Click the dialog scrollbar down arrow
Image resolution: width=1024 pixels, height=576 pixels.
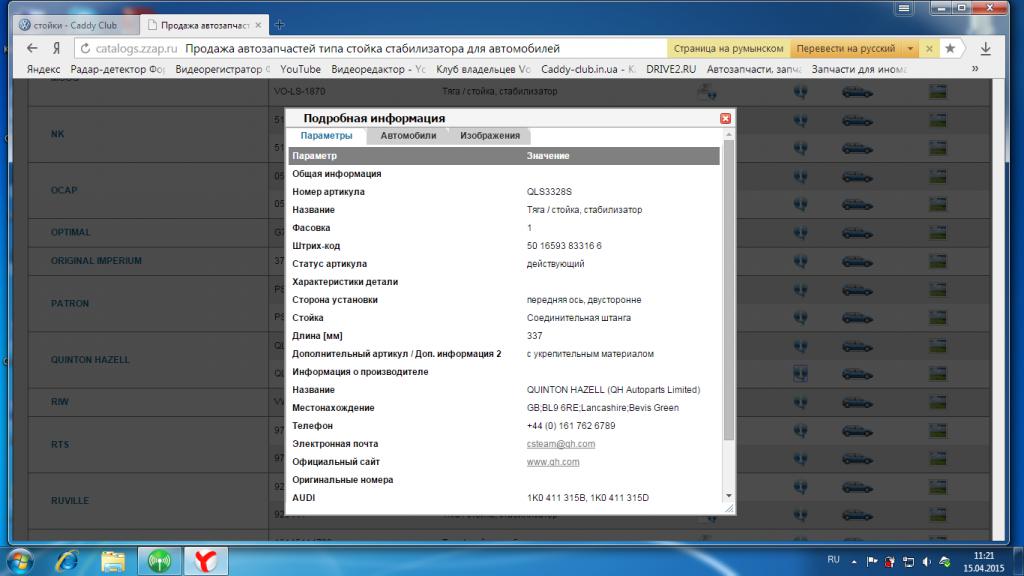click(729, 496)
